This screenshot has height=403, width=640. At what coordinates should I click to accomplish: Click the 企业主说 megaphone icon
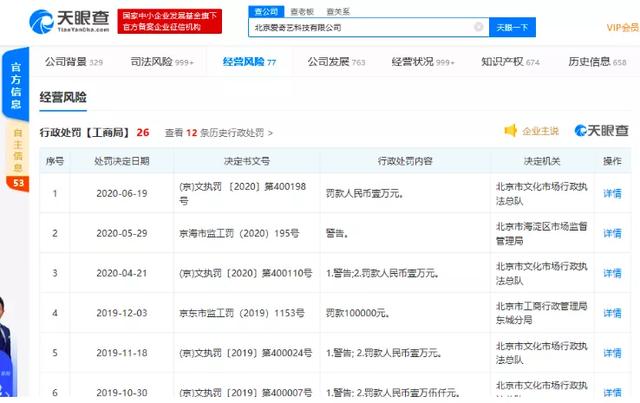[510, 131]
